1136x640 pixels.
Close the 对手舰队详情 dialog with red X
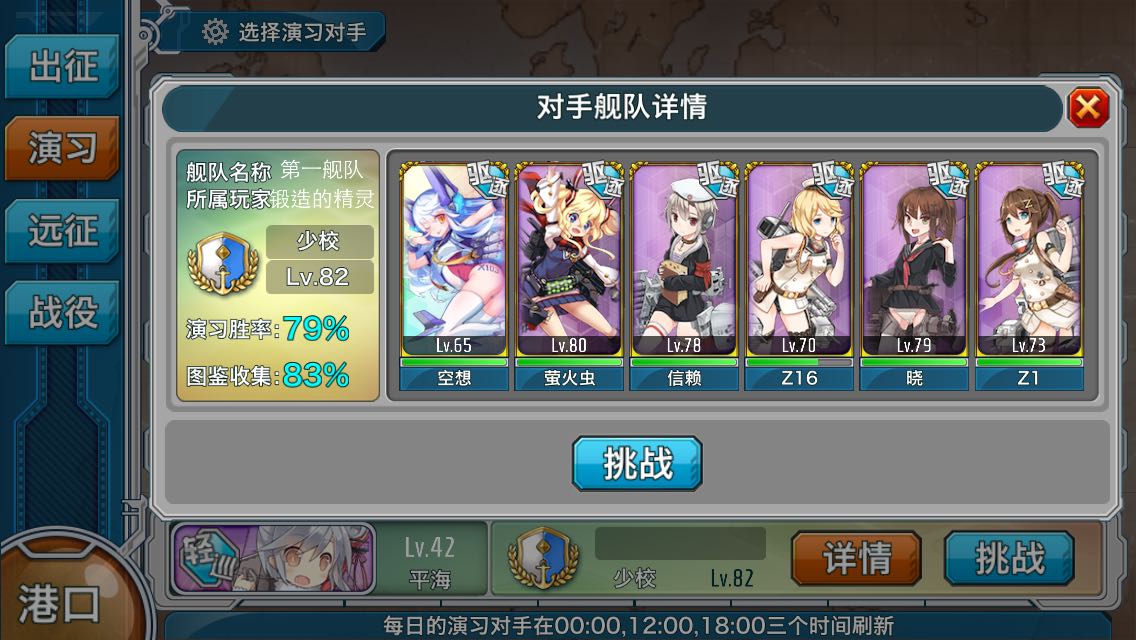coord(1087,107)
